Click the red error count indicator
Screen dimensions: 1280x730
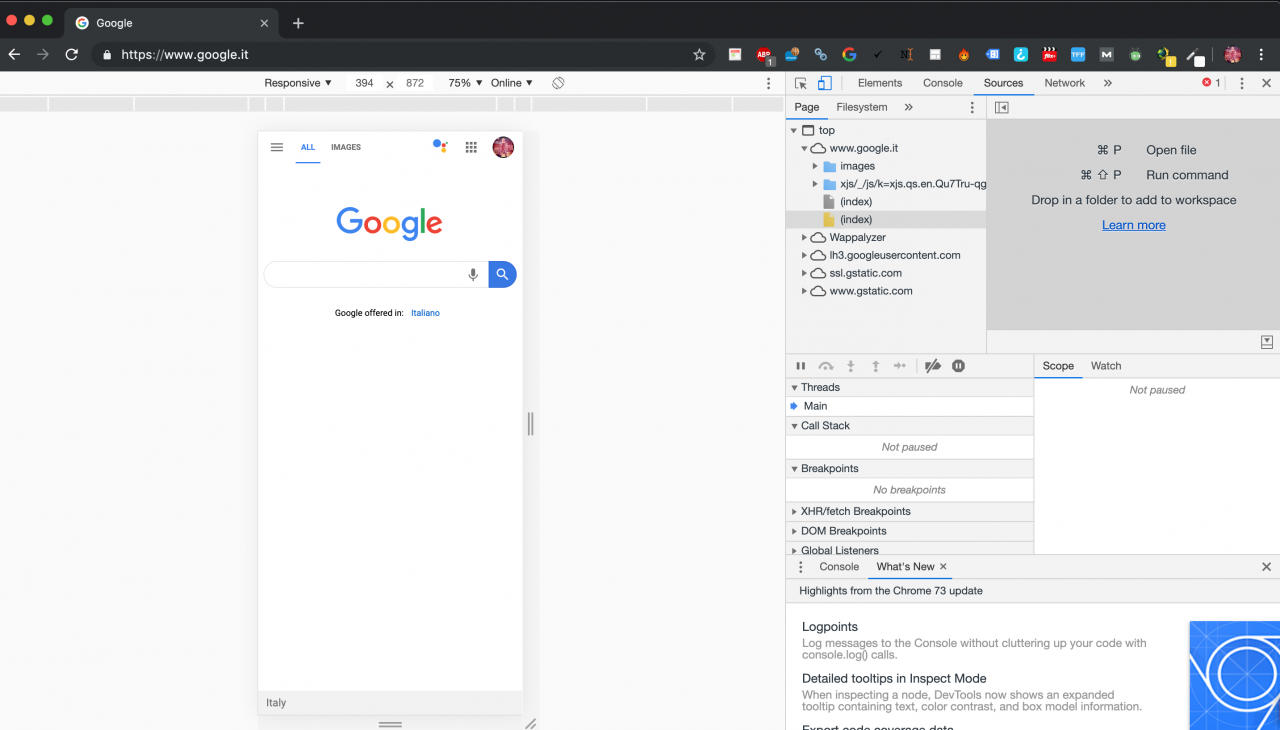[x=1211, y=83]
